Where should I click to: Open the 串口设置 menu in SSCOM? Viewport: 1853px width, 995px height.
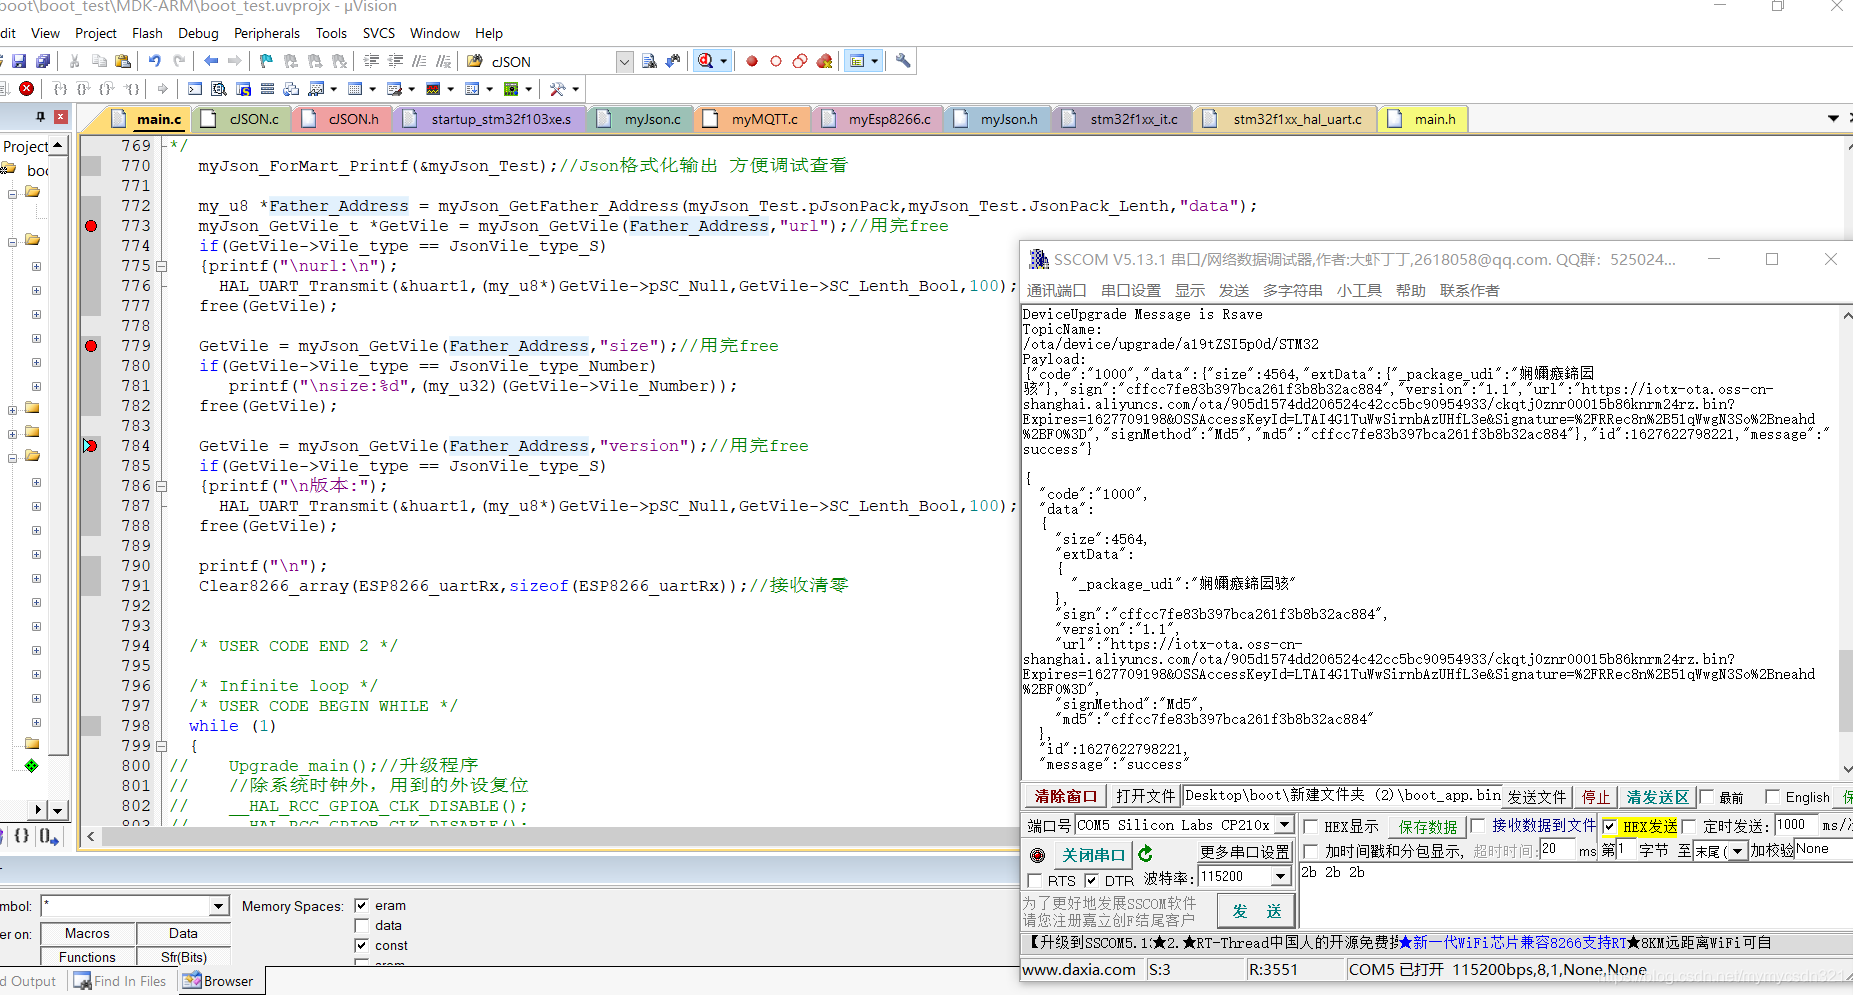point(1131,291)
